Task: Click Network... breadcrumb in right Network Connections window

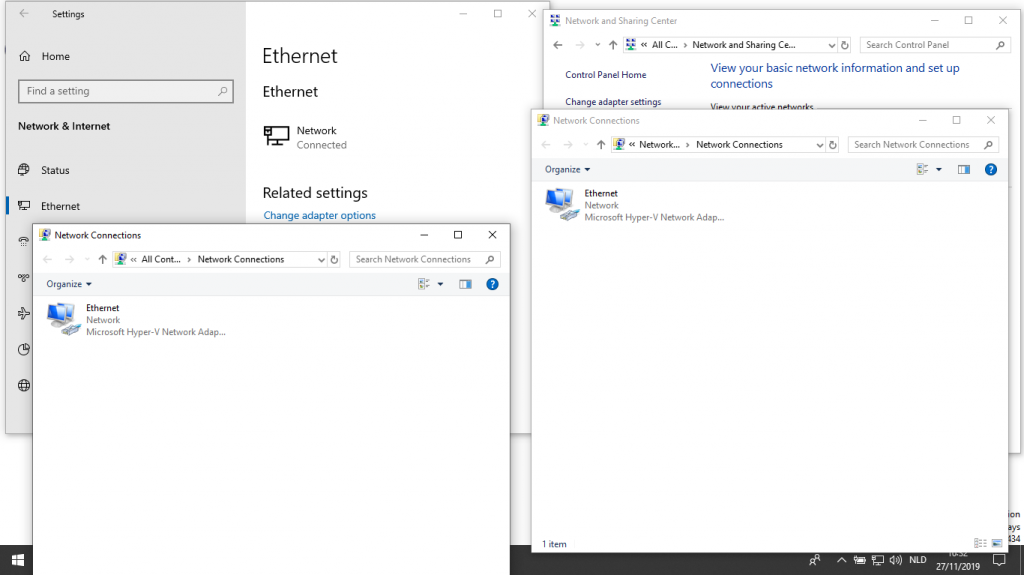Action: [x=659, y=144]
